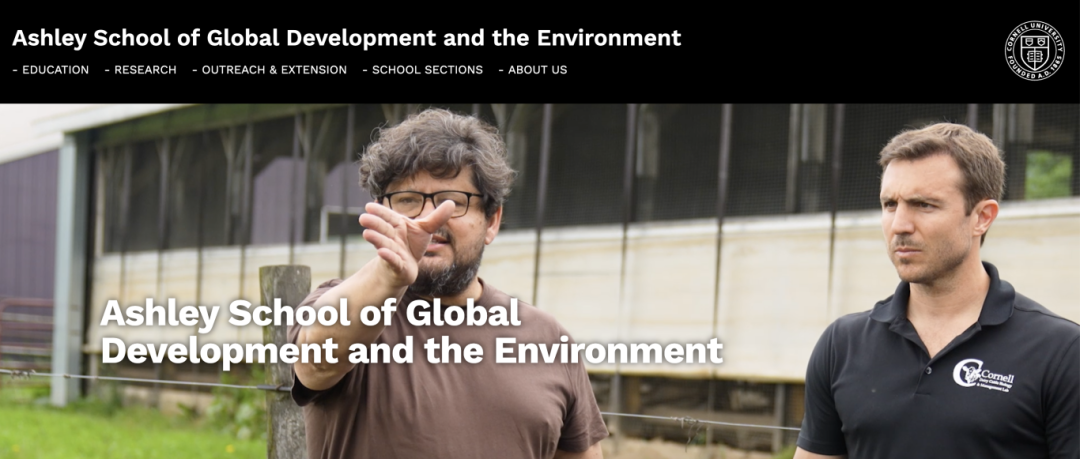The image size is (1080, 459).
Task: Expand the dash marker before About Us
Action: (501, 70)
